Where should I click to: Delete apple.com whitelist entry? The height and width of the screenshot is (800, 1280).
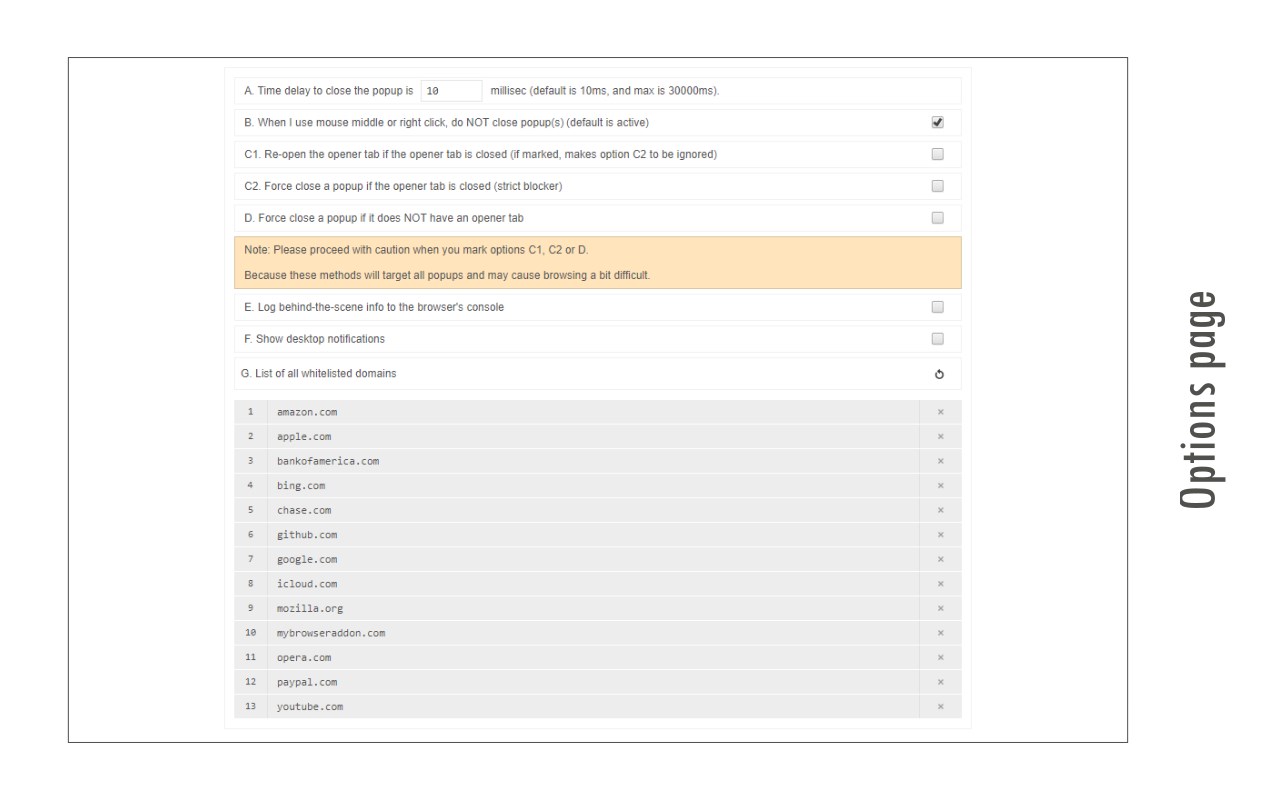coord(940,437)
